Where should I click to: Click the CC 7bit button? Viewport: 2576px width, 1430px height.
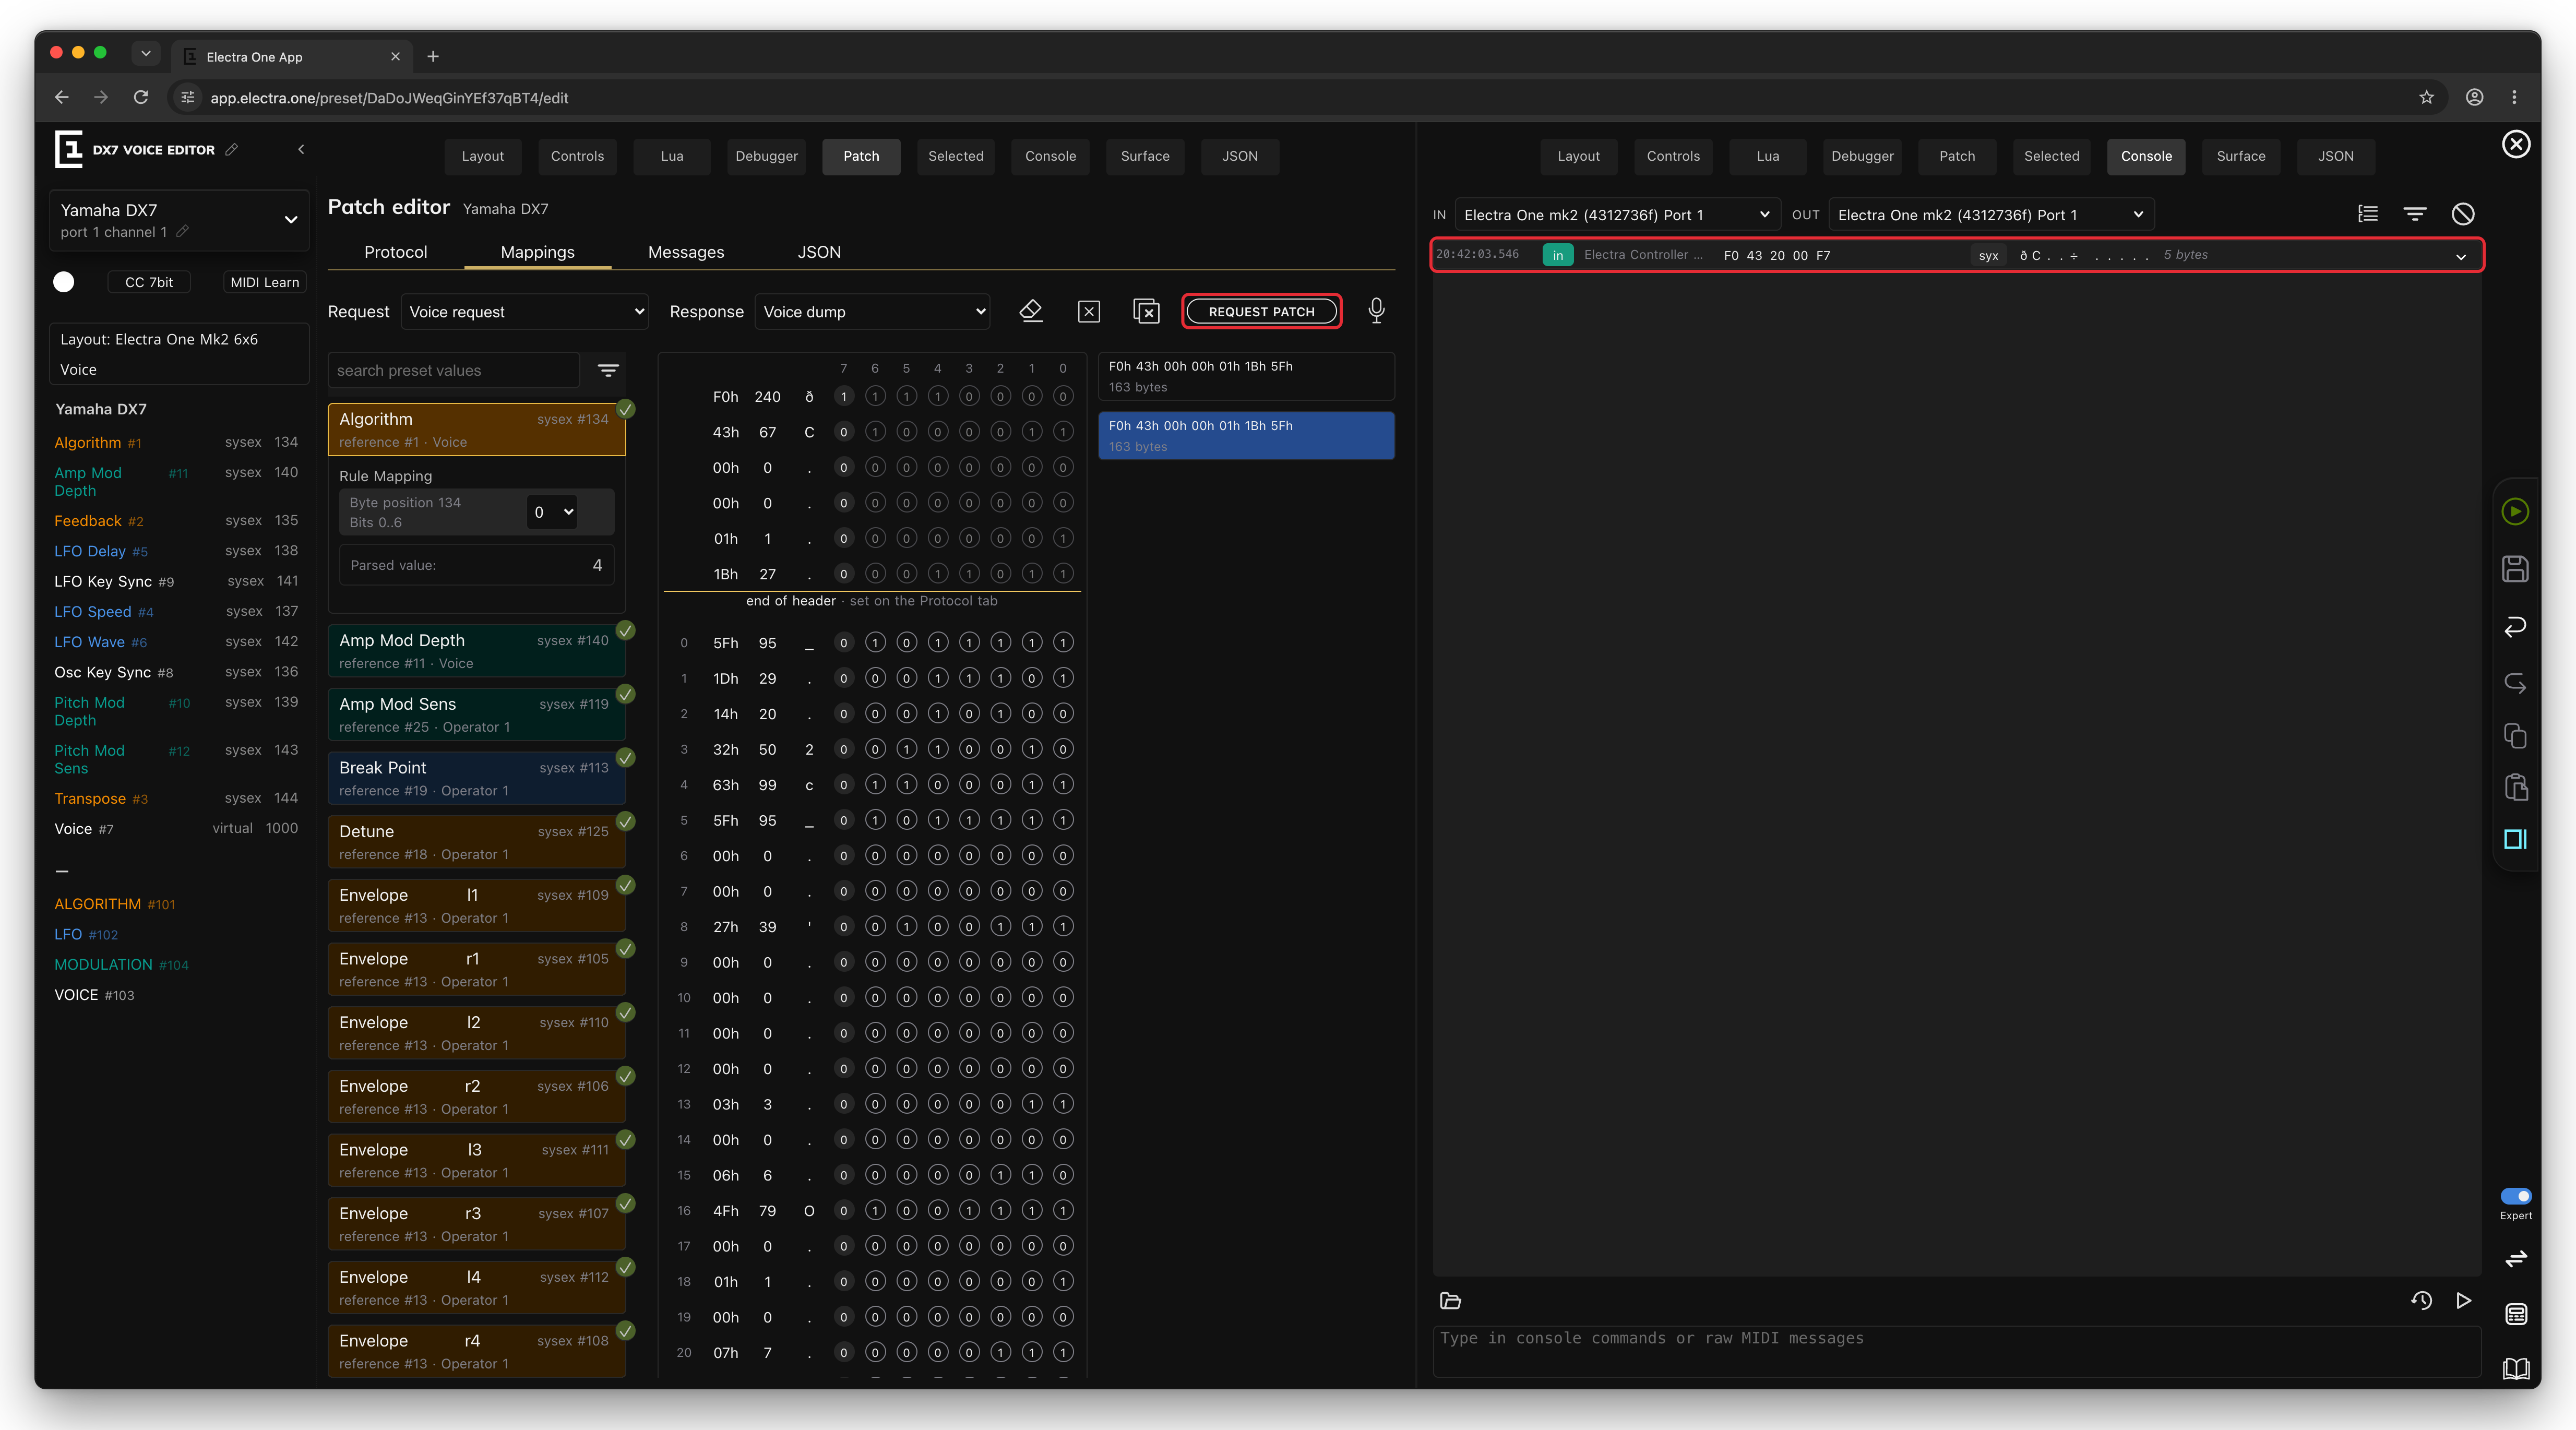(149, 282)
